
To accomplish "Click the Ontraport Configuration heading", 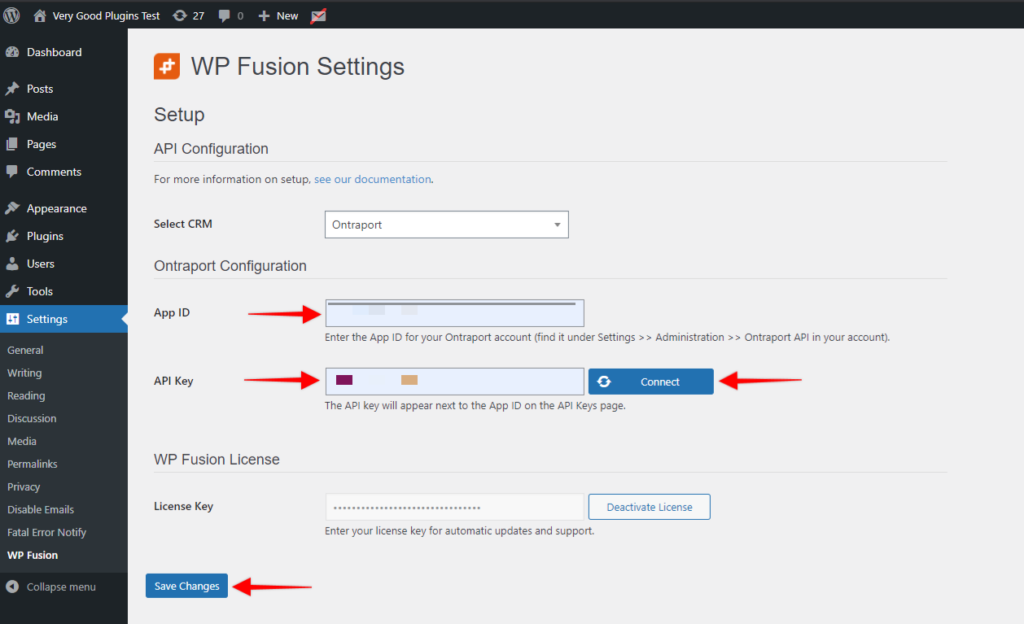I will [x=230, y=266].
